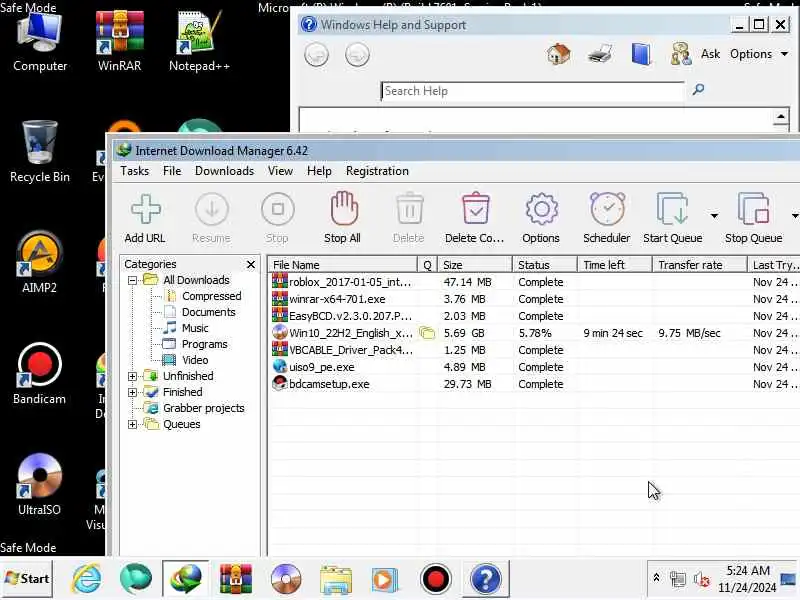This screenshot has height=600, width=800.
Task: Open IDM Options gear icon
Action: coord(541,208)
